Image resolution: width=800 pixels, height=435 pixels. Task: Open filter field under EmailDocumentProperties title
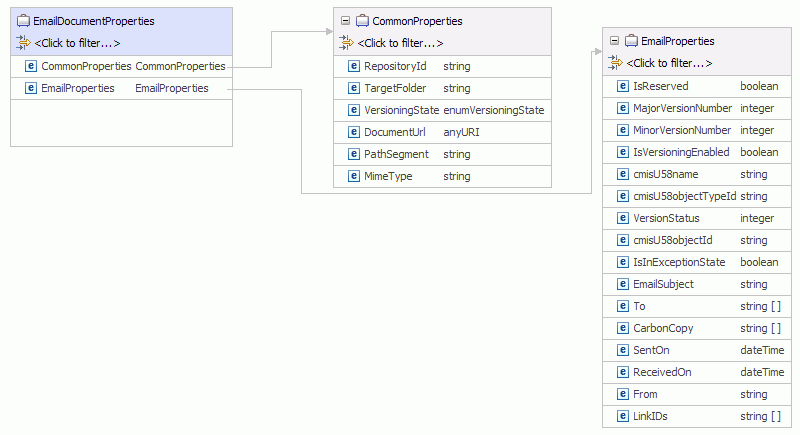tap(78, 43)
